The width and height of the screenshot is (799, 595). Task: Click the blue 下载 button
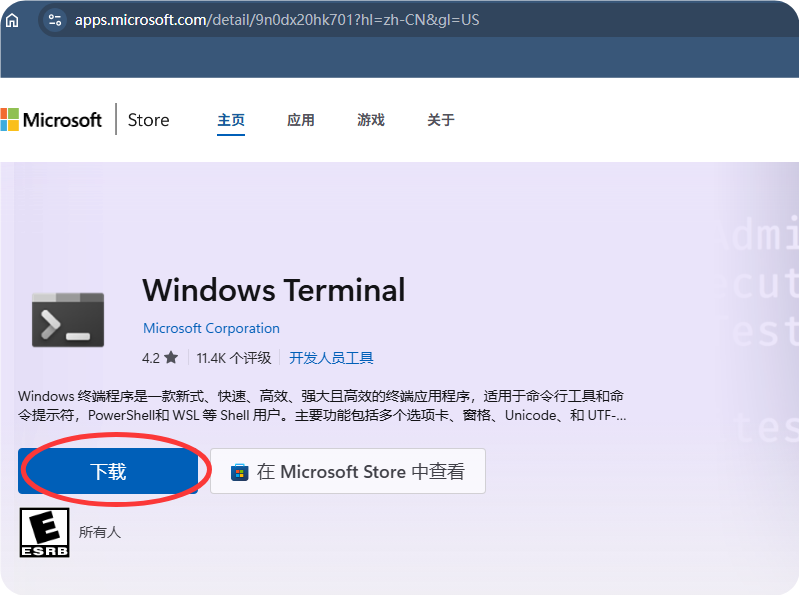(108, 471)
